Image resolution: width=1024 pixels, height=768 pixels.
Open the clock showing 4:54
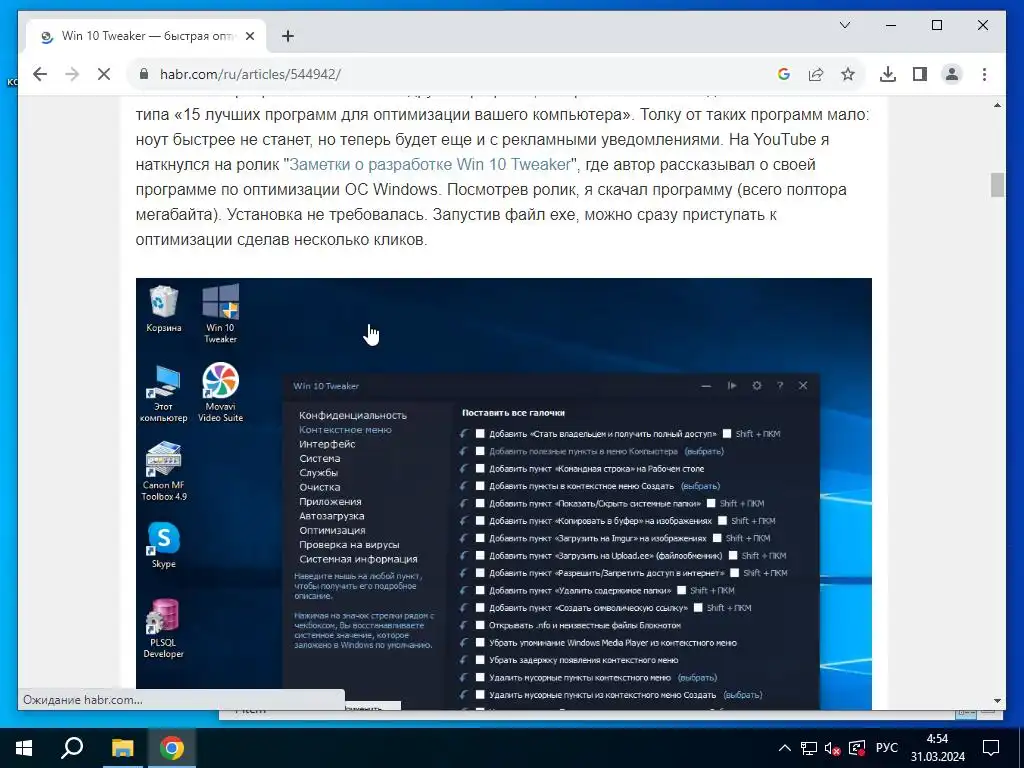pyautogui.click(x=938, y=748)
